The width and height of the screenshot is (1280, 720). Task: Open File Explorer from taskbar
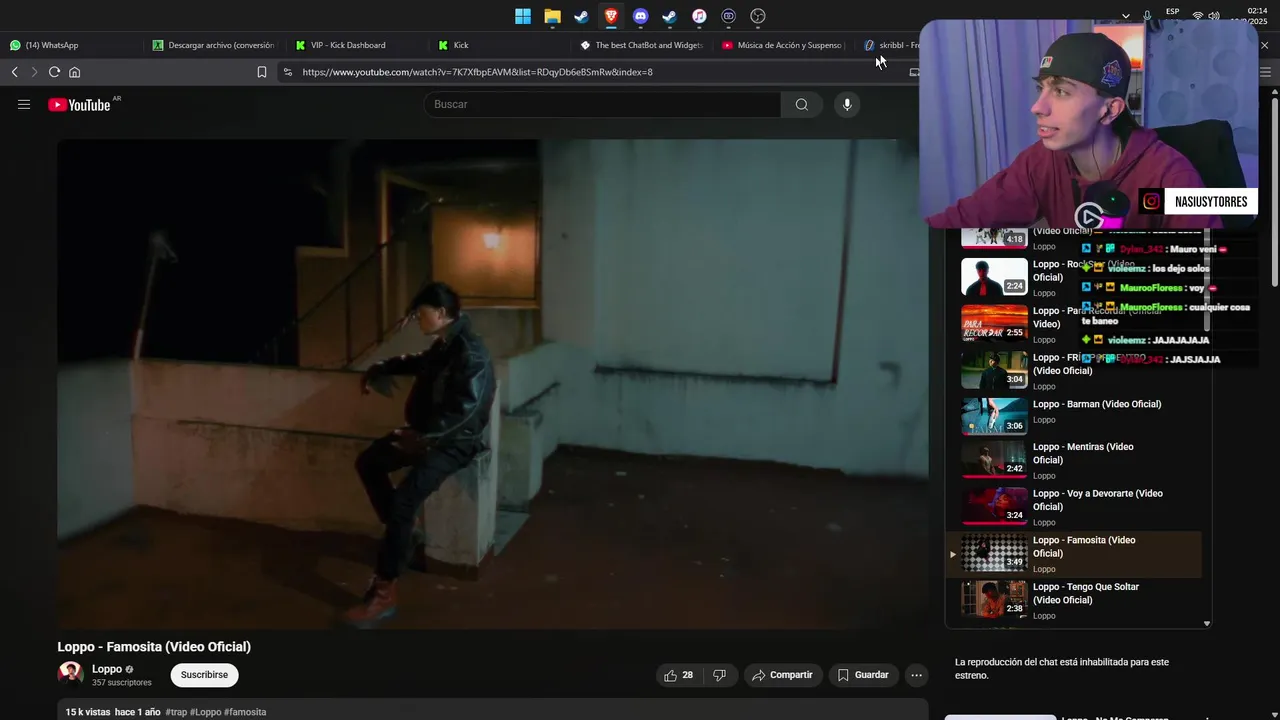coord(552,16)
